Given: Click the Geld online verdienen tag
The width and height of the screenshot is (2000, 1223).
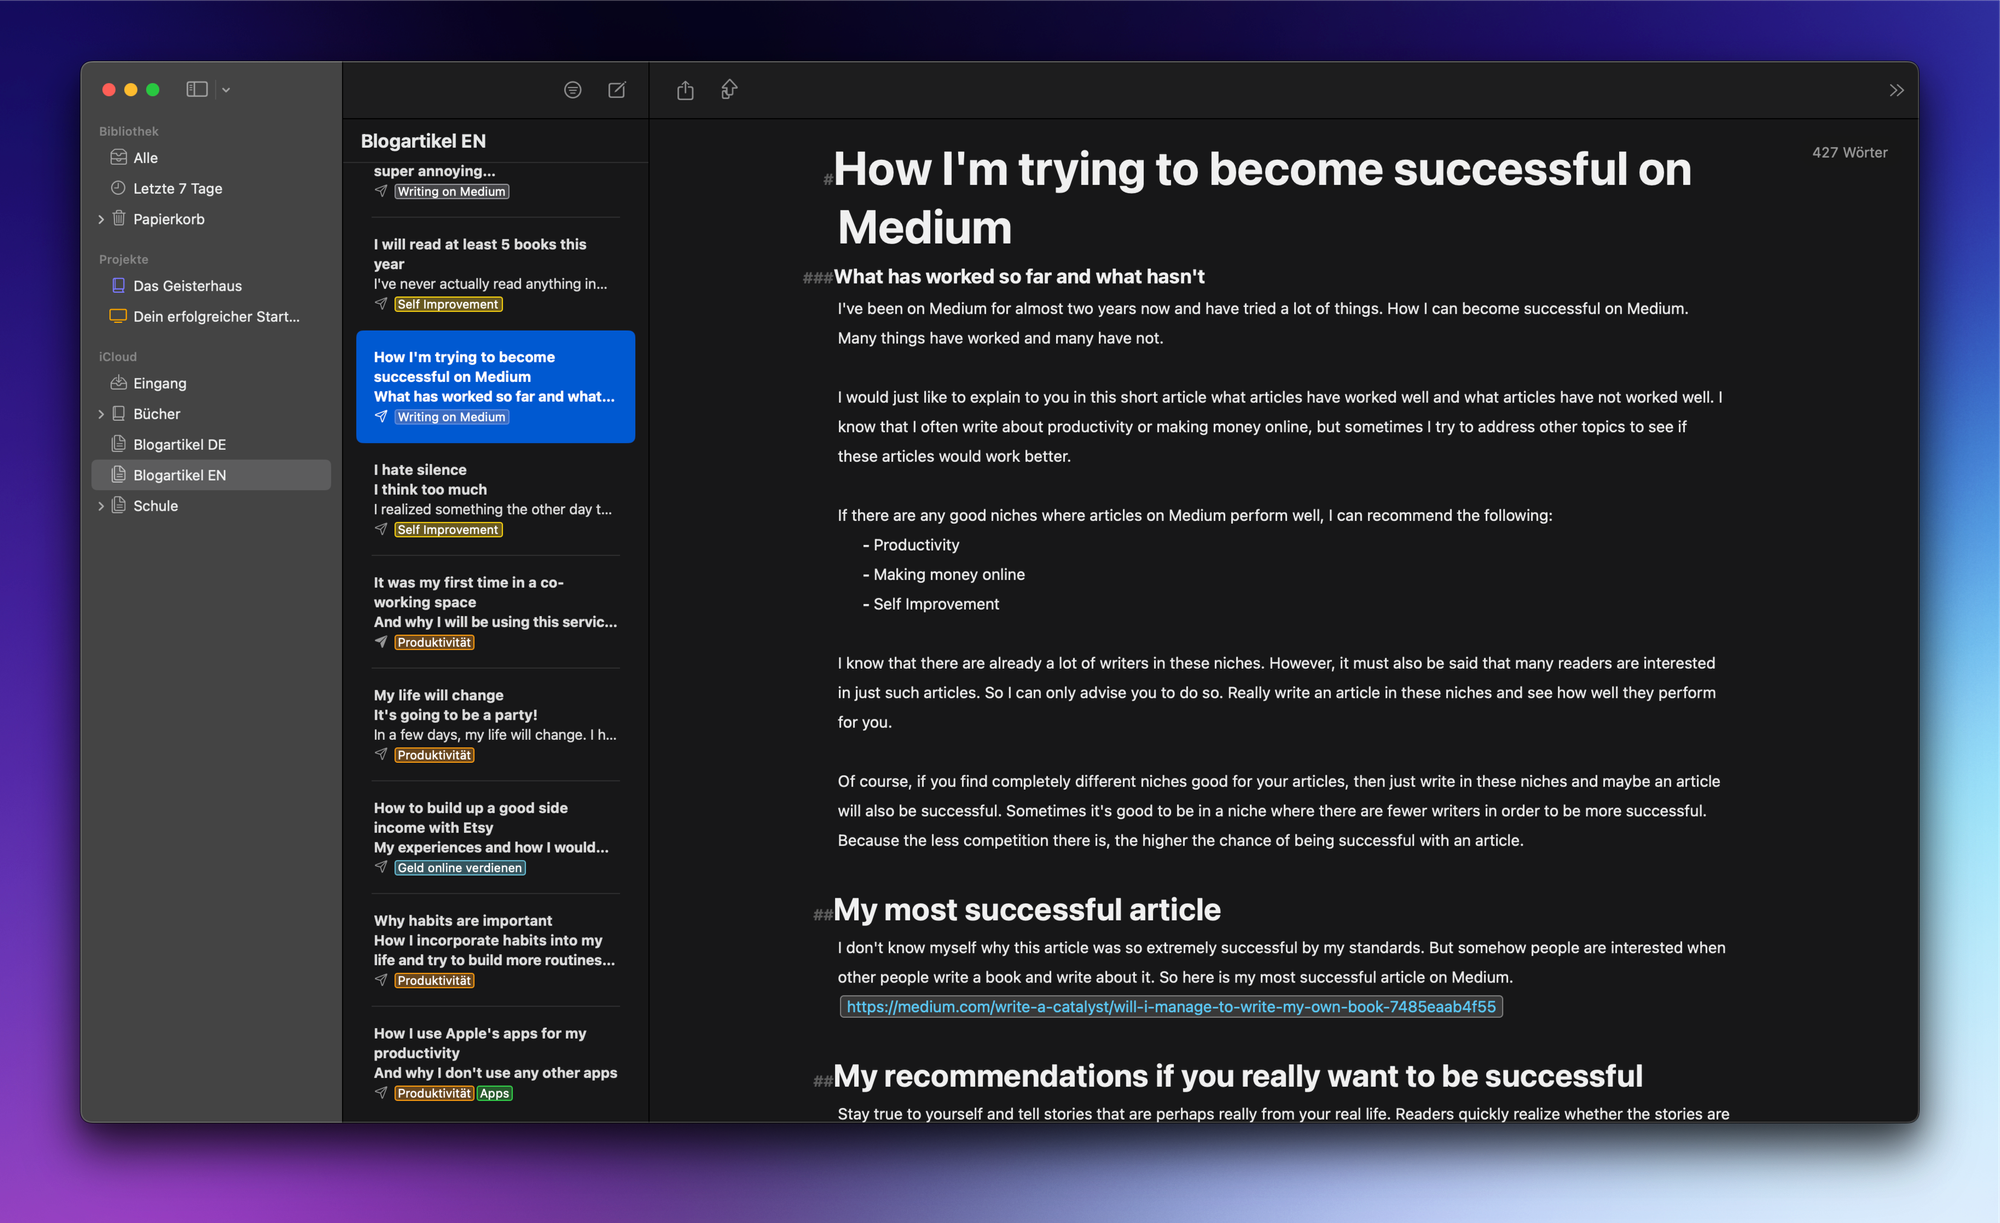Looking at the screenshot, I should 459,868.
